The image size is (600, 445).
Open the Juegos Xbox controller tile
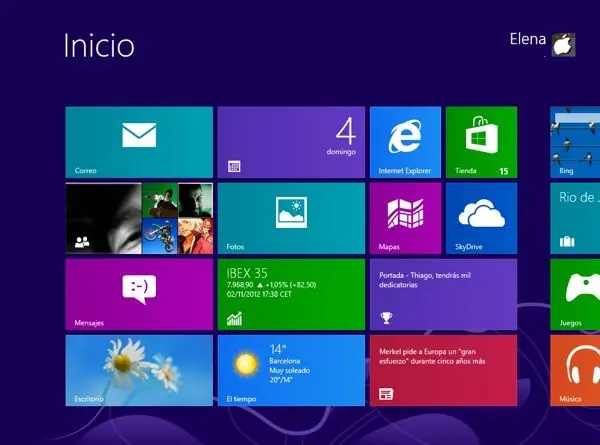coord(575,294)
